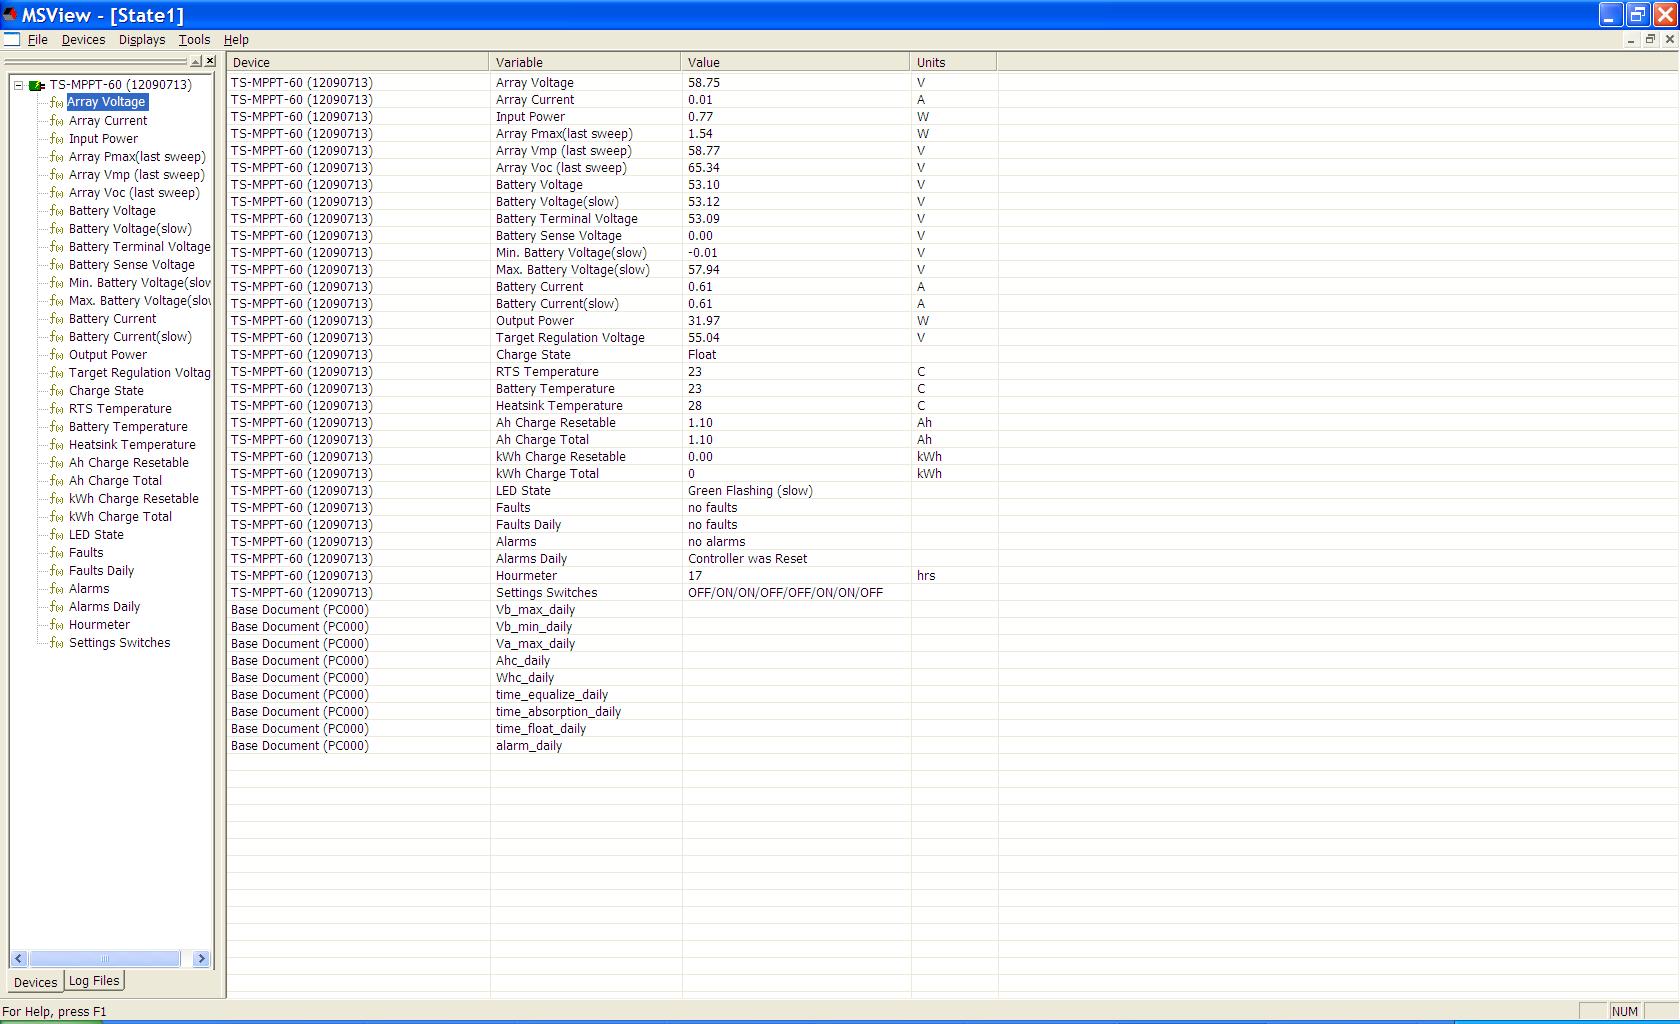Click the icon beside RTS Temperature in tree
1680x1024 pixels.
pos(57,409)
